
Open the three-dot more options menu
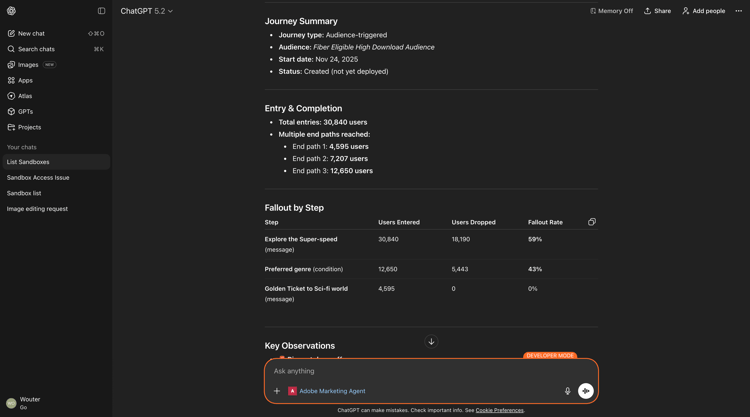pyautogui.click(x=739, y=11)
